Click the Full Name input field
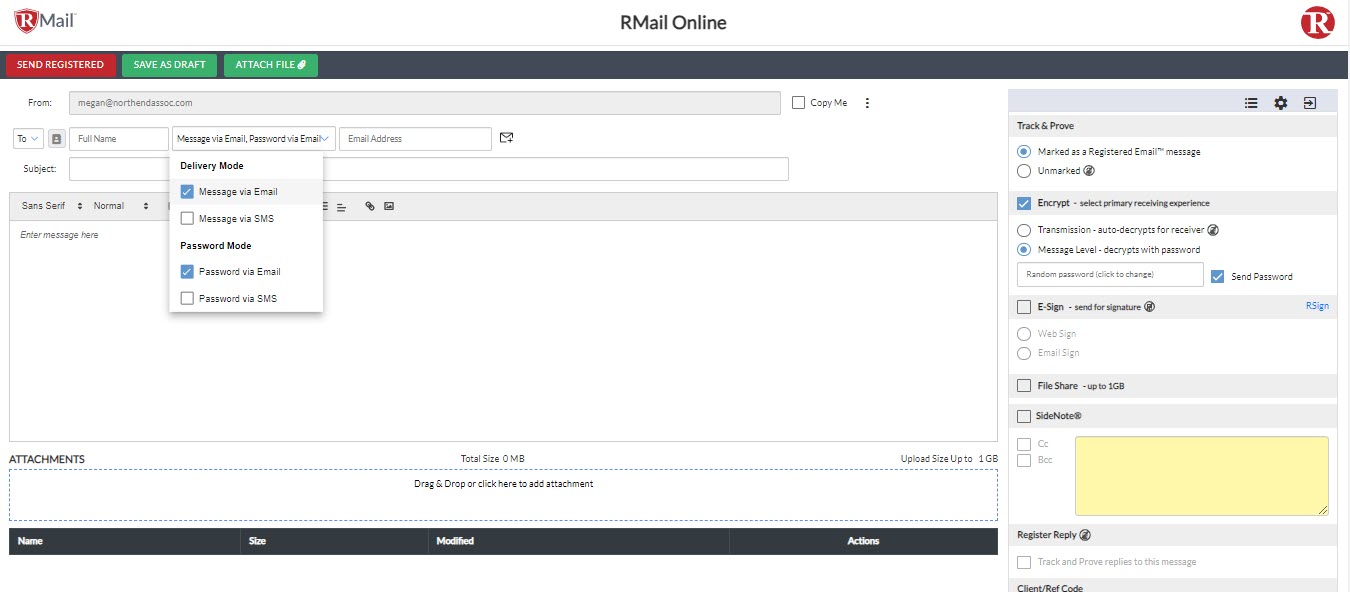 click(x=119, y=139)
